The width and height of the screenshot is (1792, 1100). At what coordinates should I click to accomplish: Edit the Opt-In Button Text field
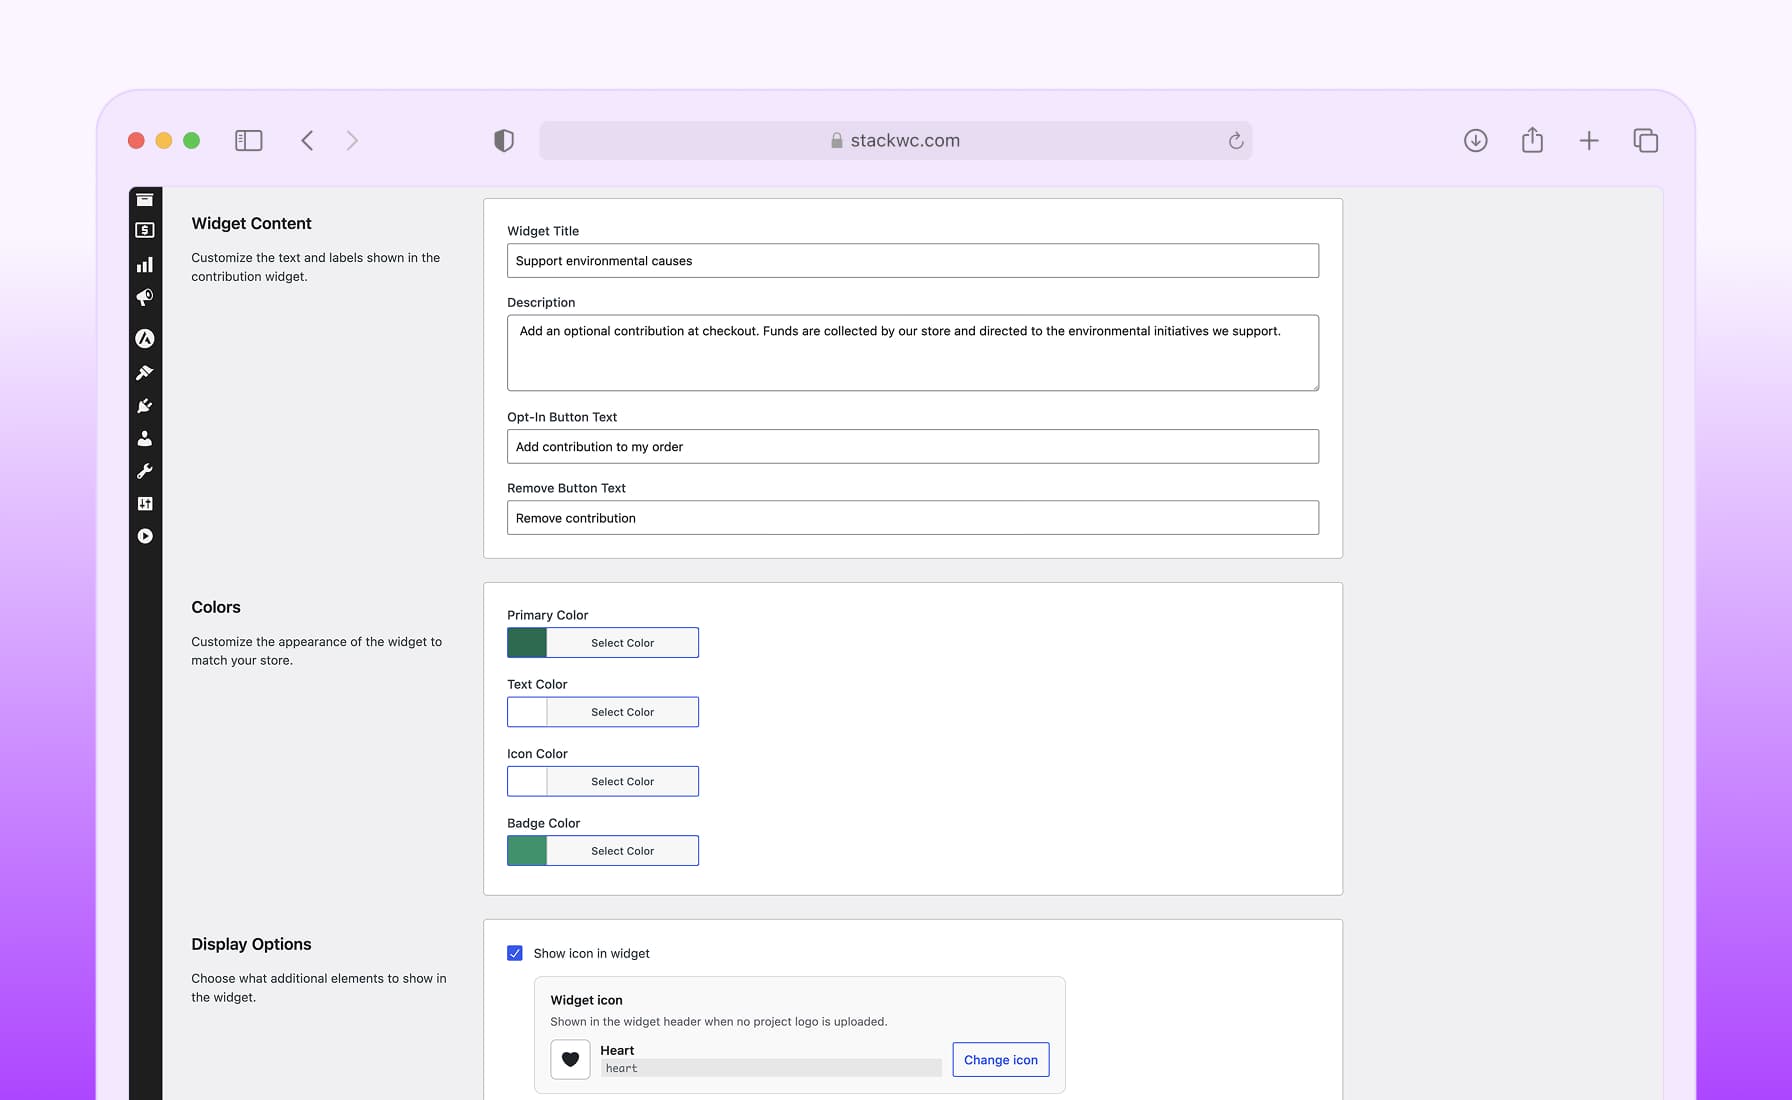tap(913, 447)
